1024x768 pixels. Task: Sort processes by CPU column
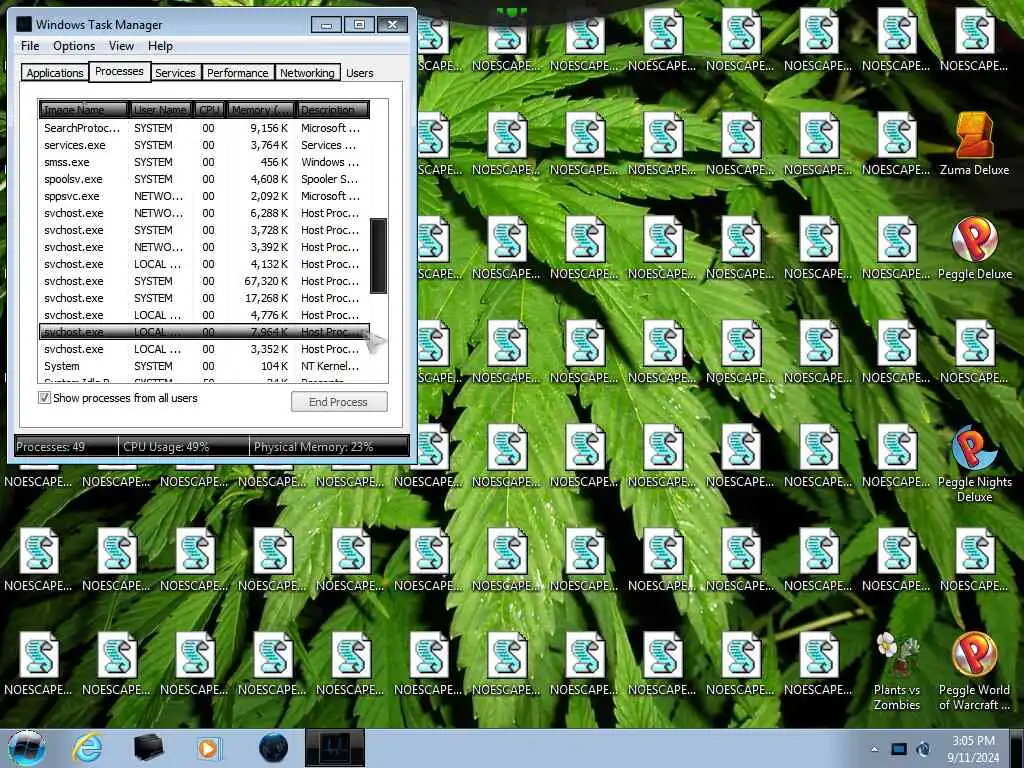(209, 110)
